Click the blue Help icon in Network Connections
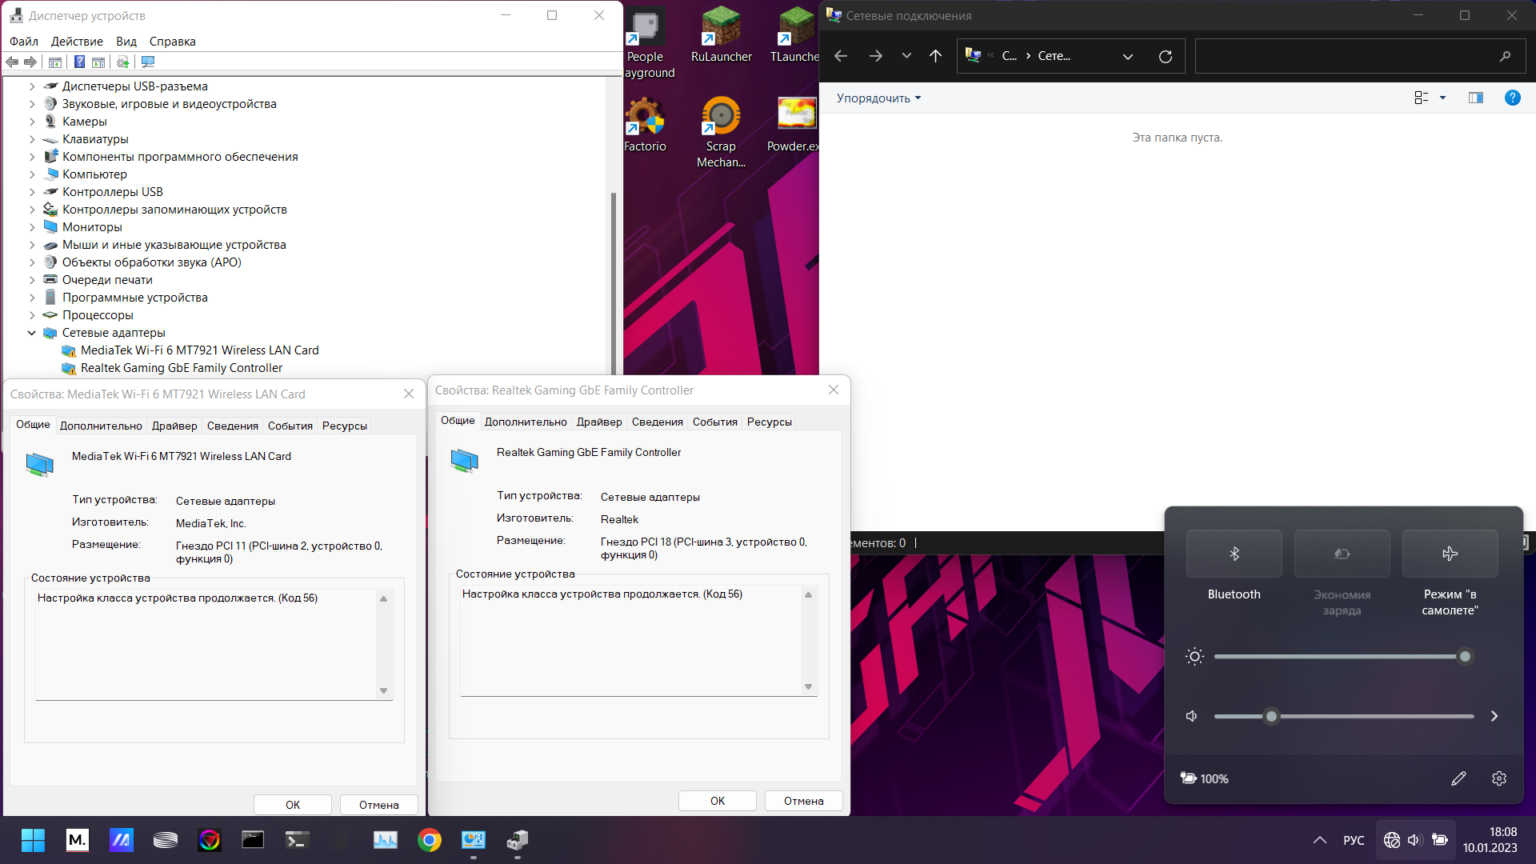The image size is (1536, 864). 1512,97
